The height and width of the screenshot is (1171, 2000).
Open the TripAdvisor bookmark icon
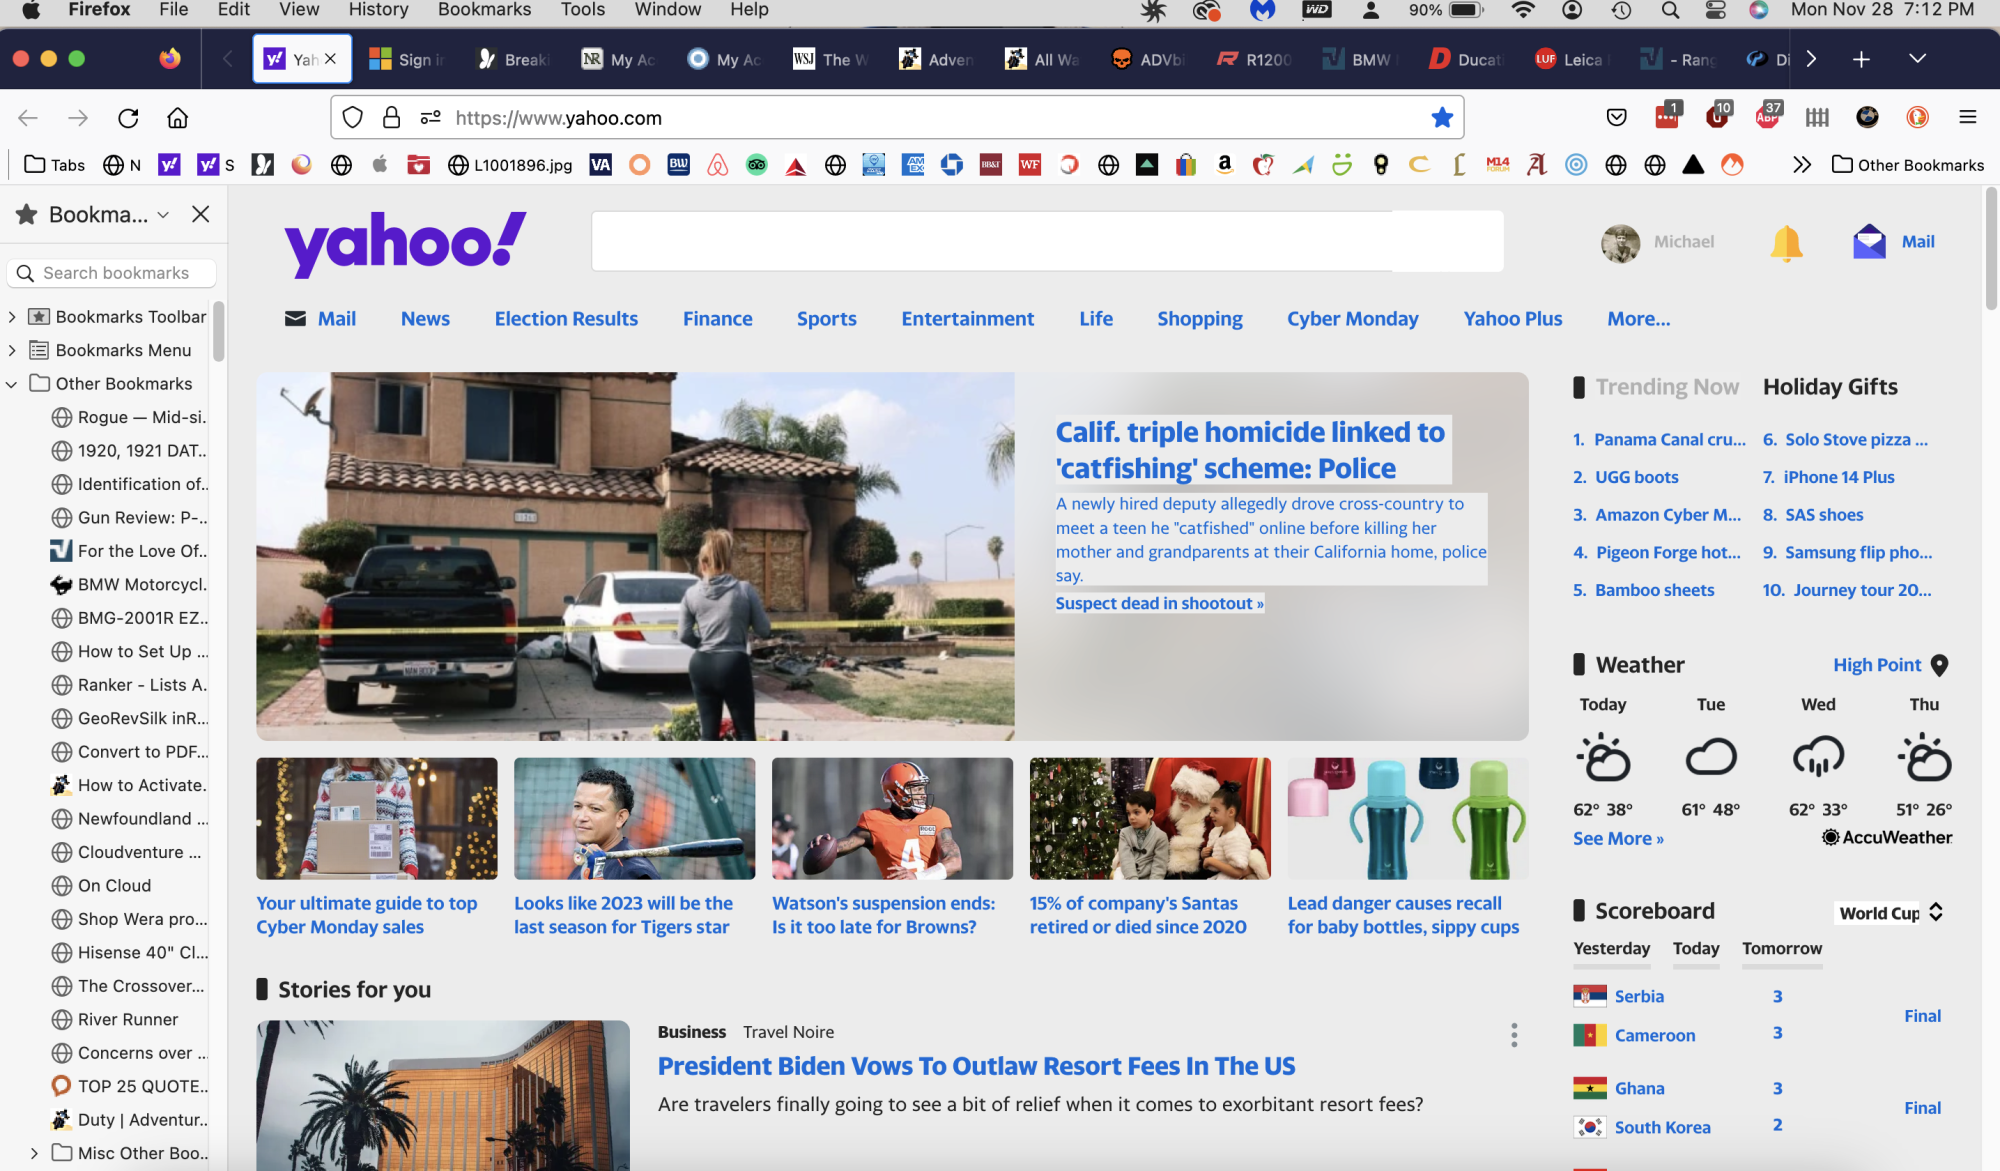point(757,165)
